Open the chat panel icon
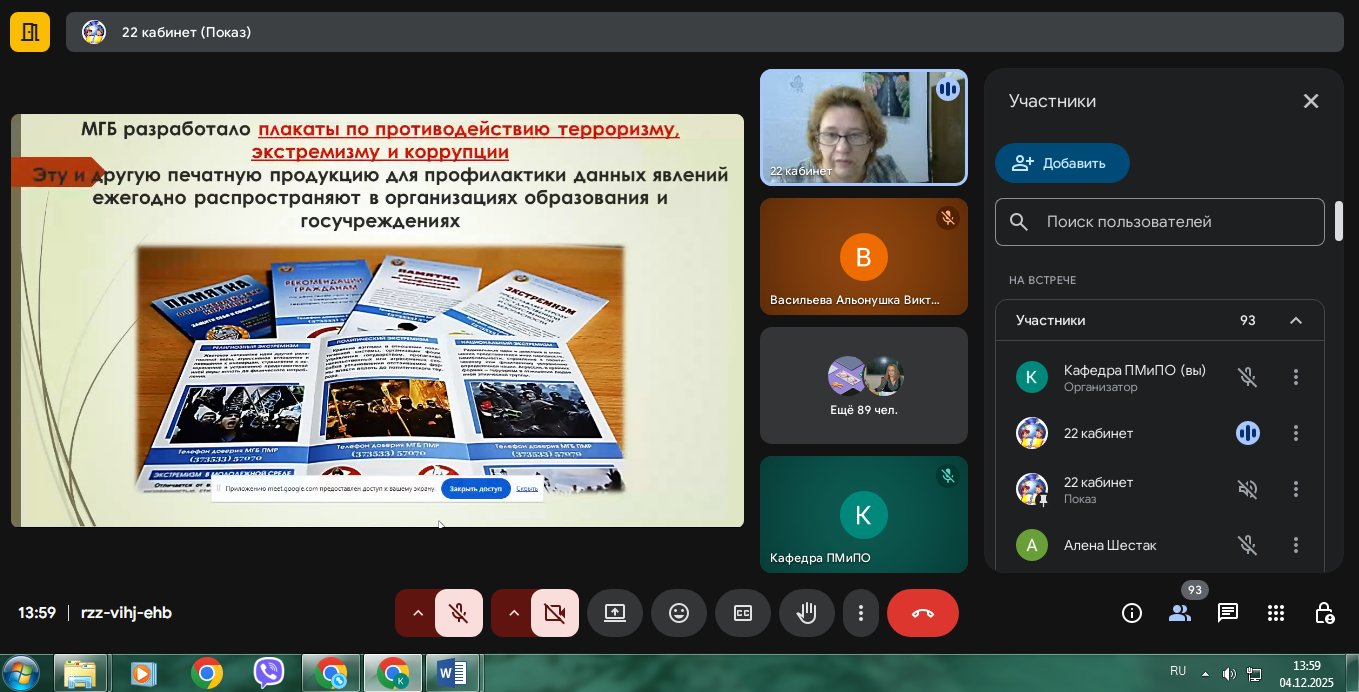This screenshot has width=1359, height=692. point(1228,613)
